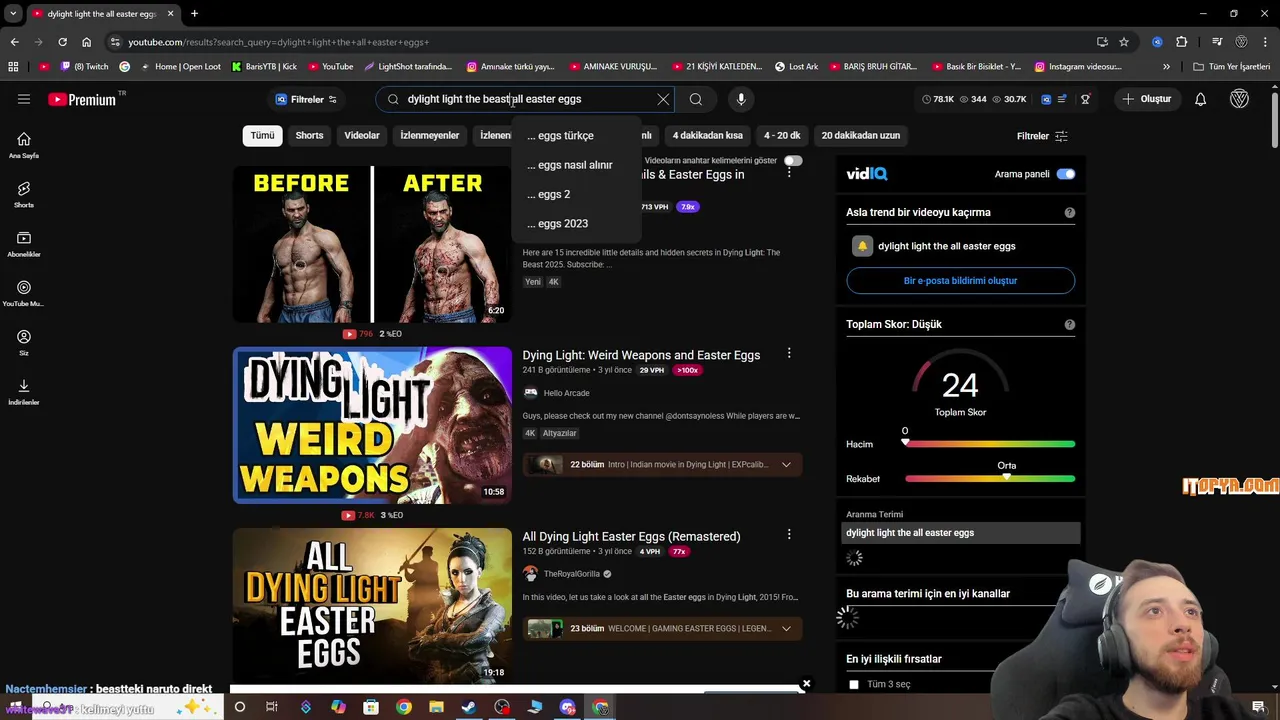Open the Weird Weapons video thumbnail
1280x720 pixels.
(372, 425)
